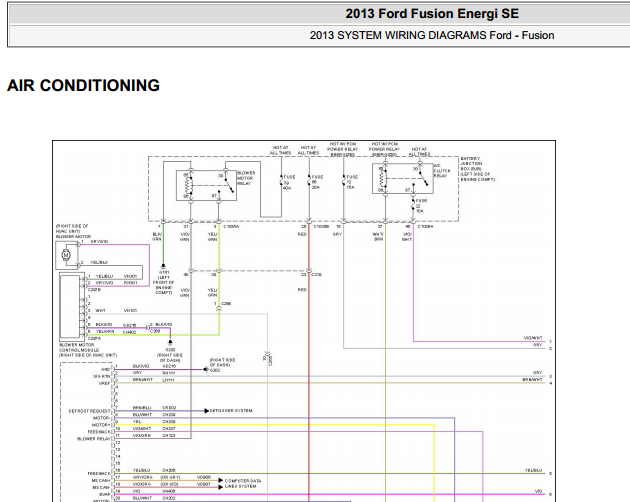Click the FUSE 65 20A label
The image size is (630, 502).
317,182
